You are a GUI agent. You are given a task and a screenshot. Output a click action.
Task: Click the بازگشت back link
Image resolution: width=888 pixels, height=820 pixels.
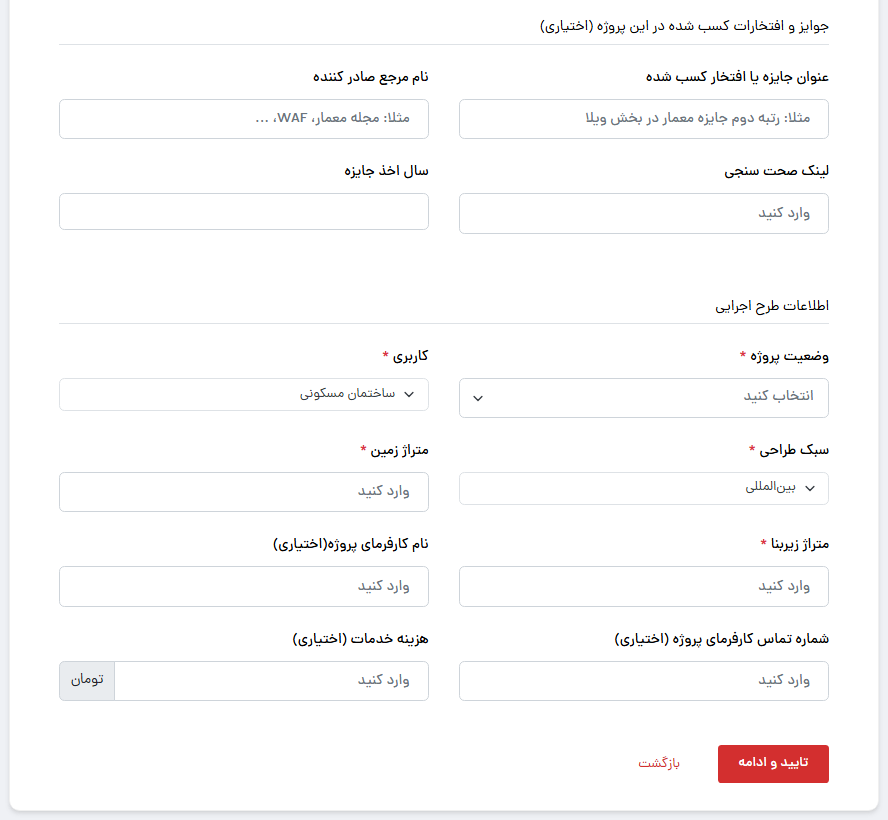pos(659,764)
